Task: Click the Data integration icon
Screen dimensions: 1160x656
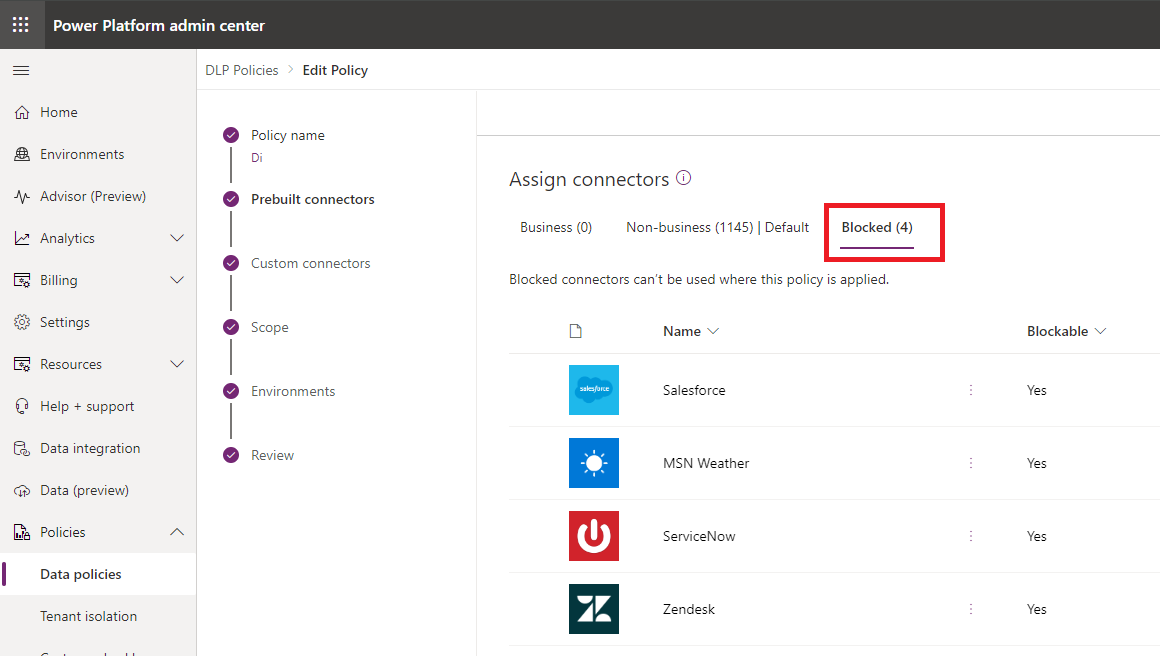Action: pos(22,448)
